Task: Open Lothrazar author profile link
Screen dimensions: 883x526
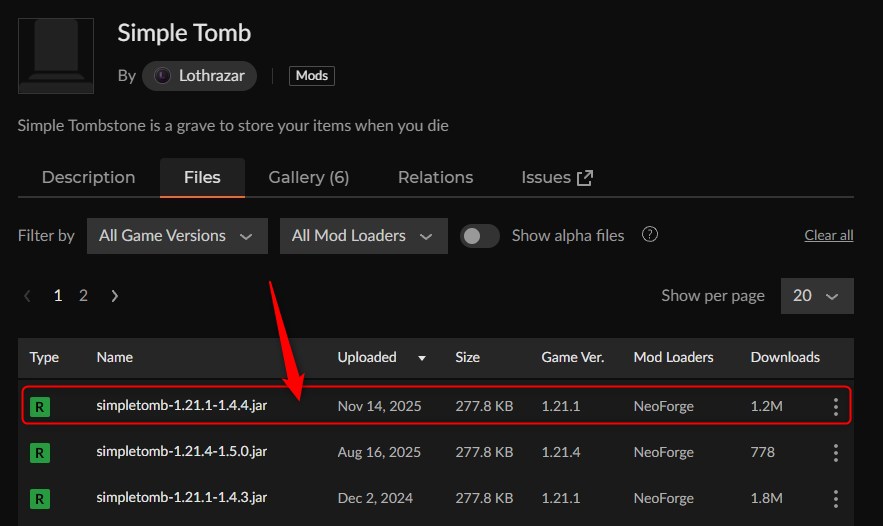Action: point(200,75)
